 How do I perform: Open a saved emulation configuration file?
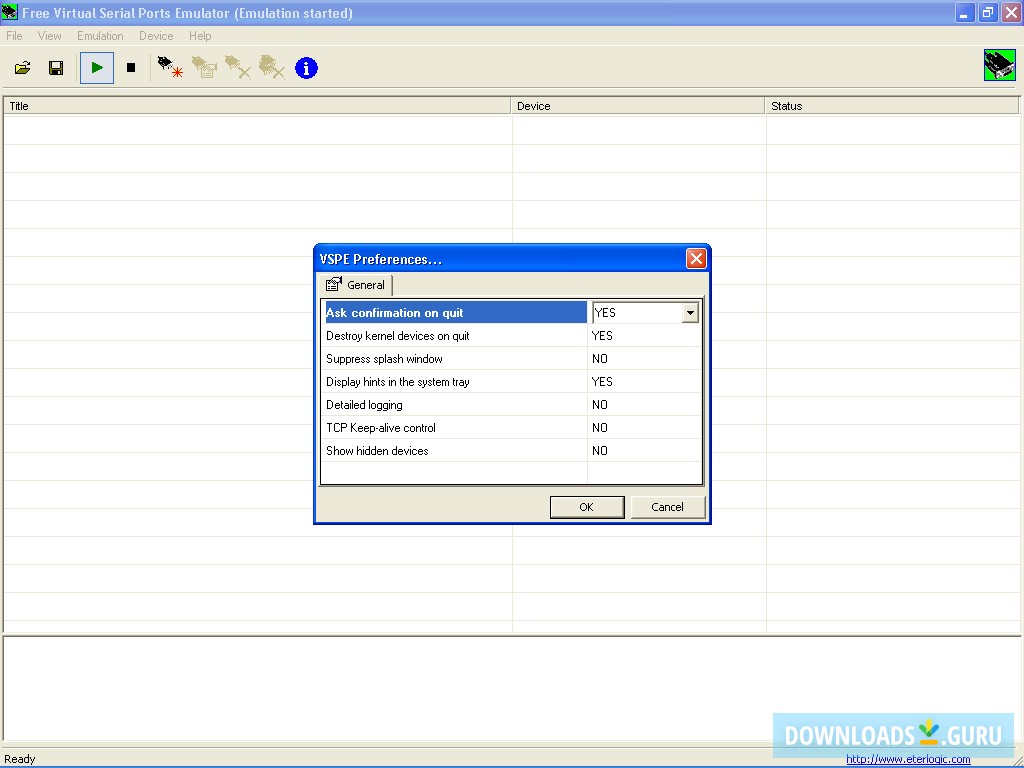click(x=22, y=67)
